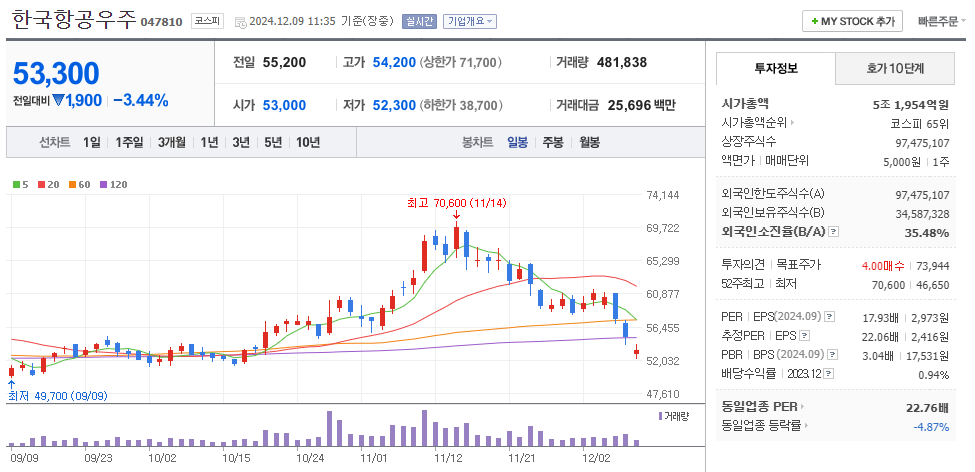Click the 최저 49,700 (09/09) chart marker
The height and width of the screenshot is (472, 975).
57,396
